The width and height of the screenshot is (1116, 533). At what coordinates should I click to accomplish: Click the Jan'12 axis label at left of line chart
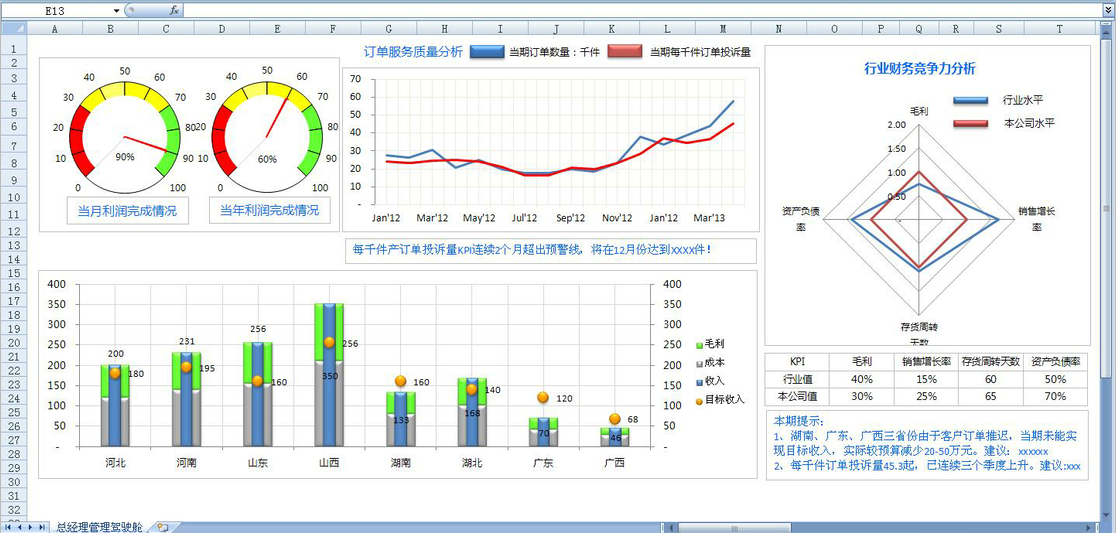(386, 218)
